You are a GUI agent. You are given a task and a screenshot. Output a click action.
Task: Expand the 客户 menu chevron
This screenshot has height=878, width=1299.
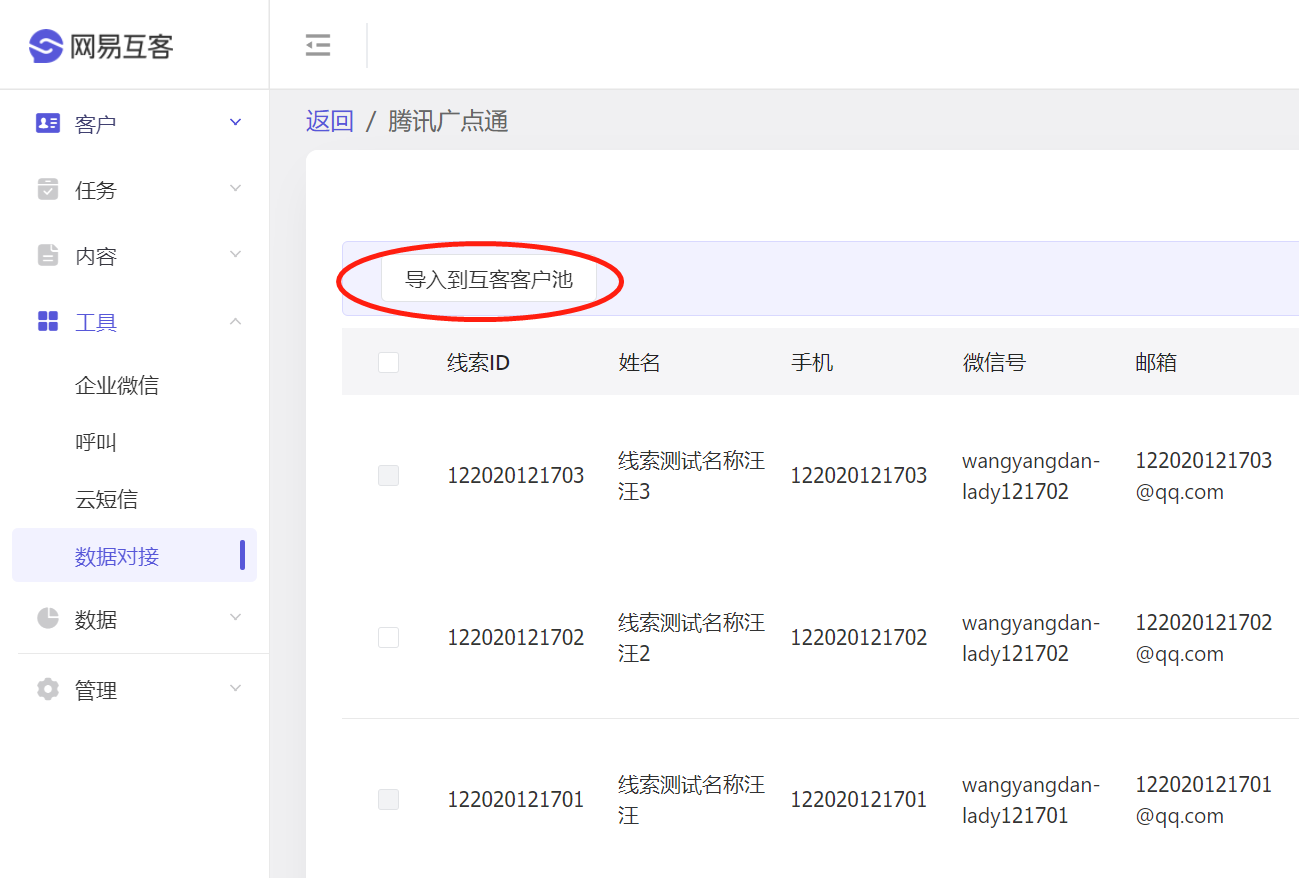(x=236, y=122)
